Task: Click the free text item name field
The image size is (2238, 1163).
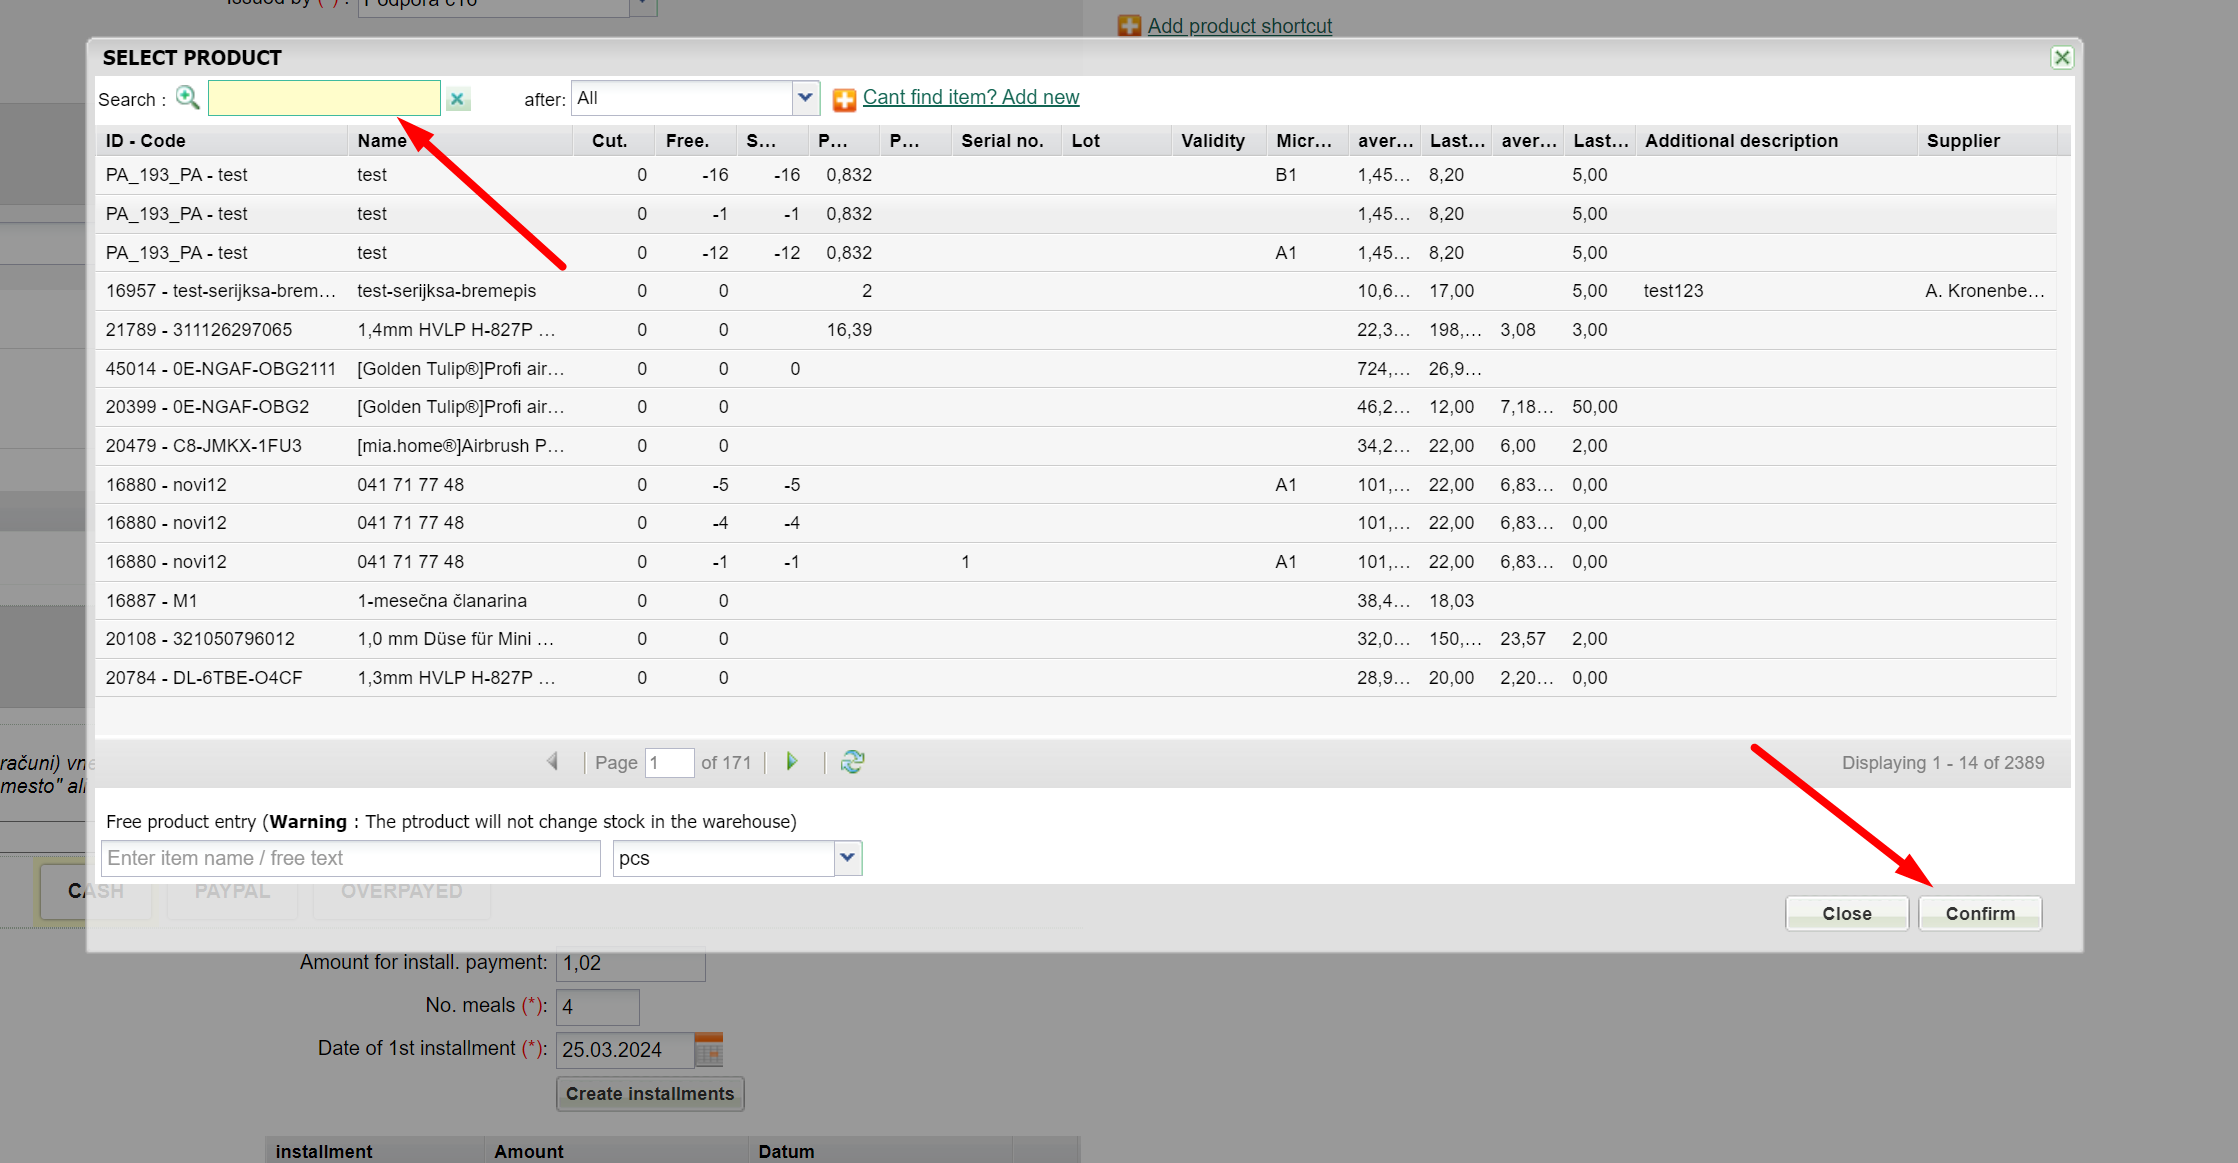Action: [x=350, y=858]
